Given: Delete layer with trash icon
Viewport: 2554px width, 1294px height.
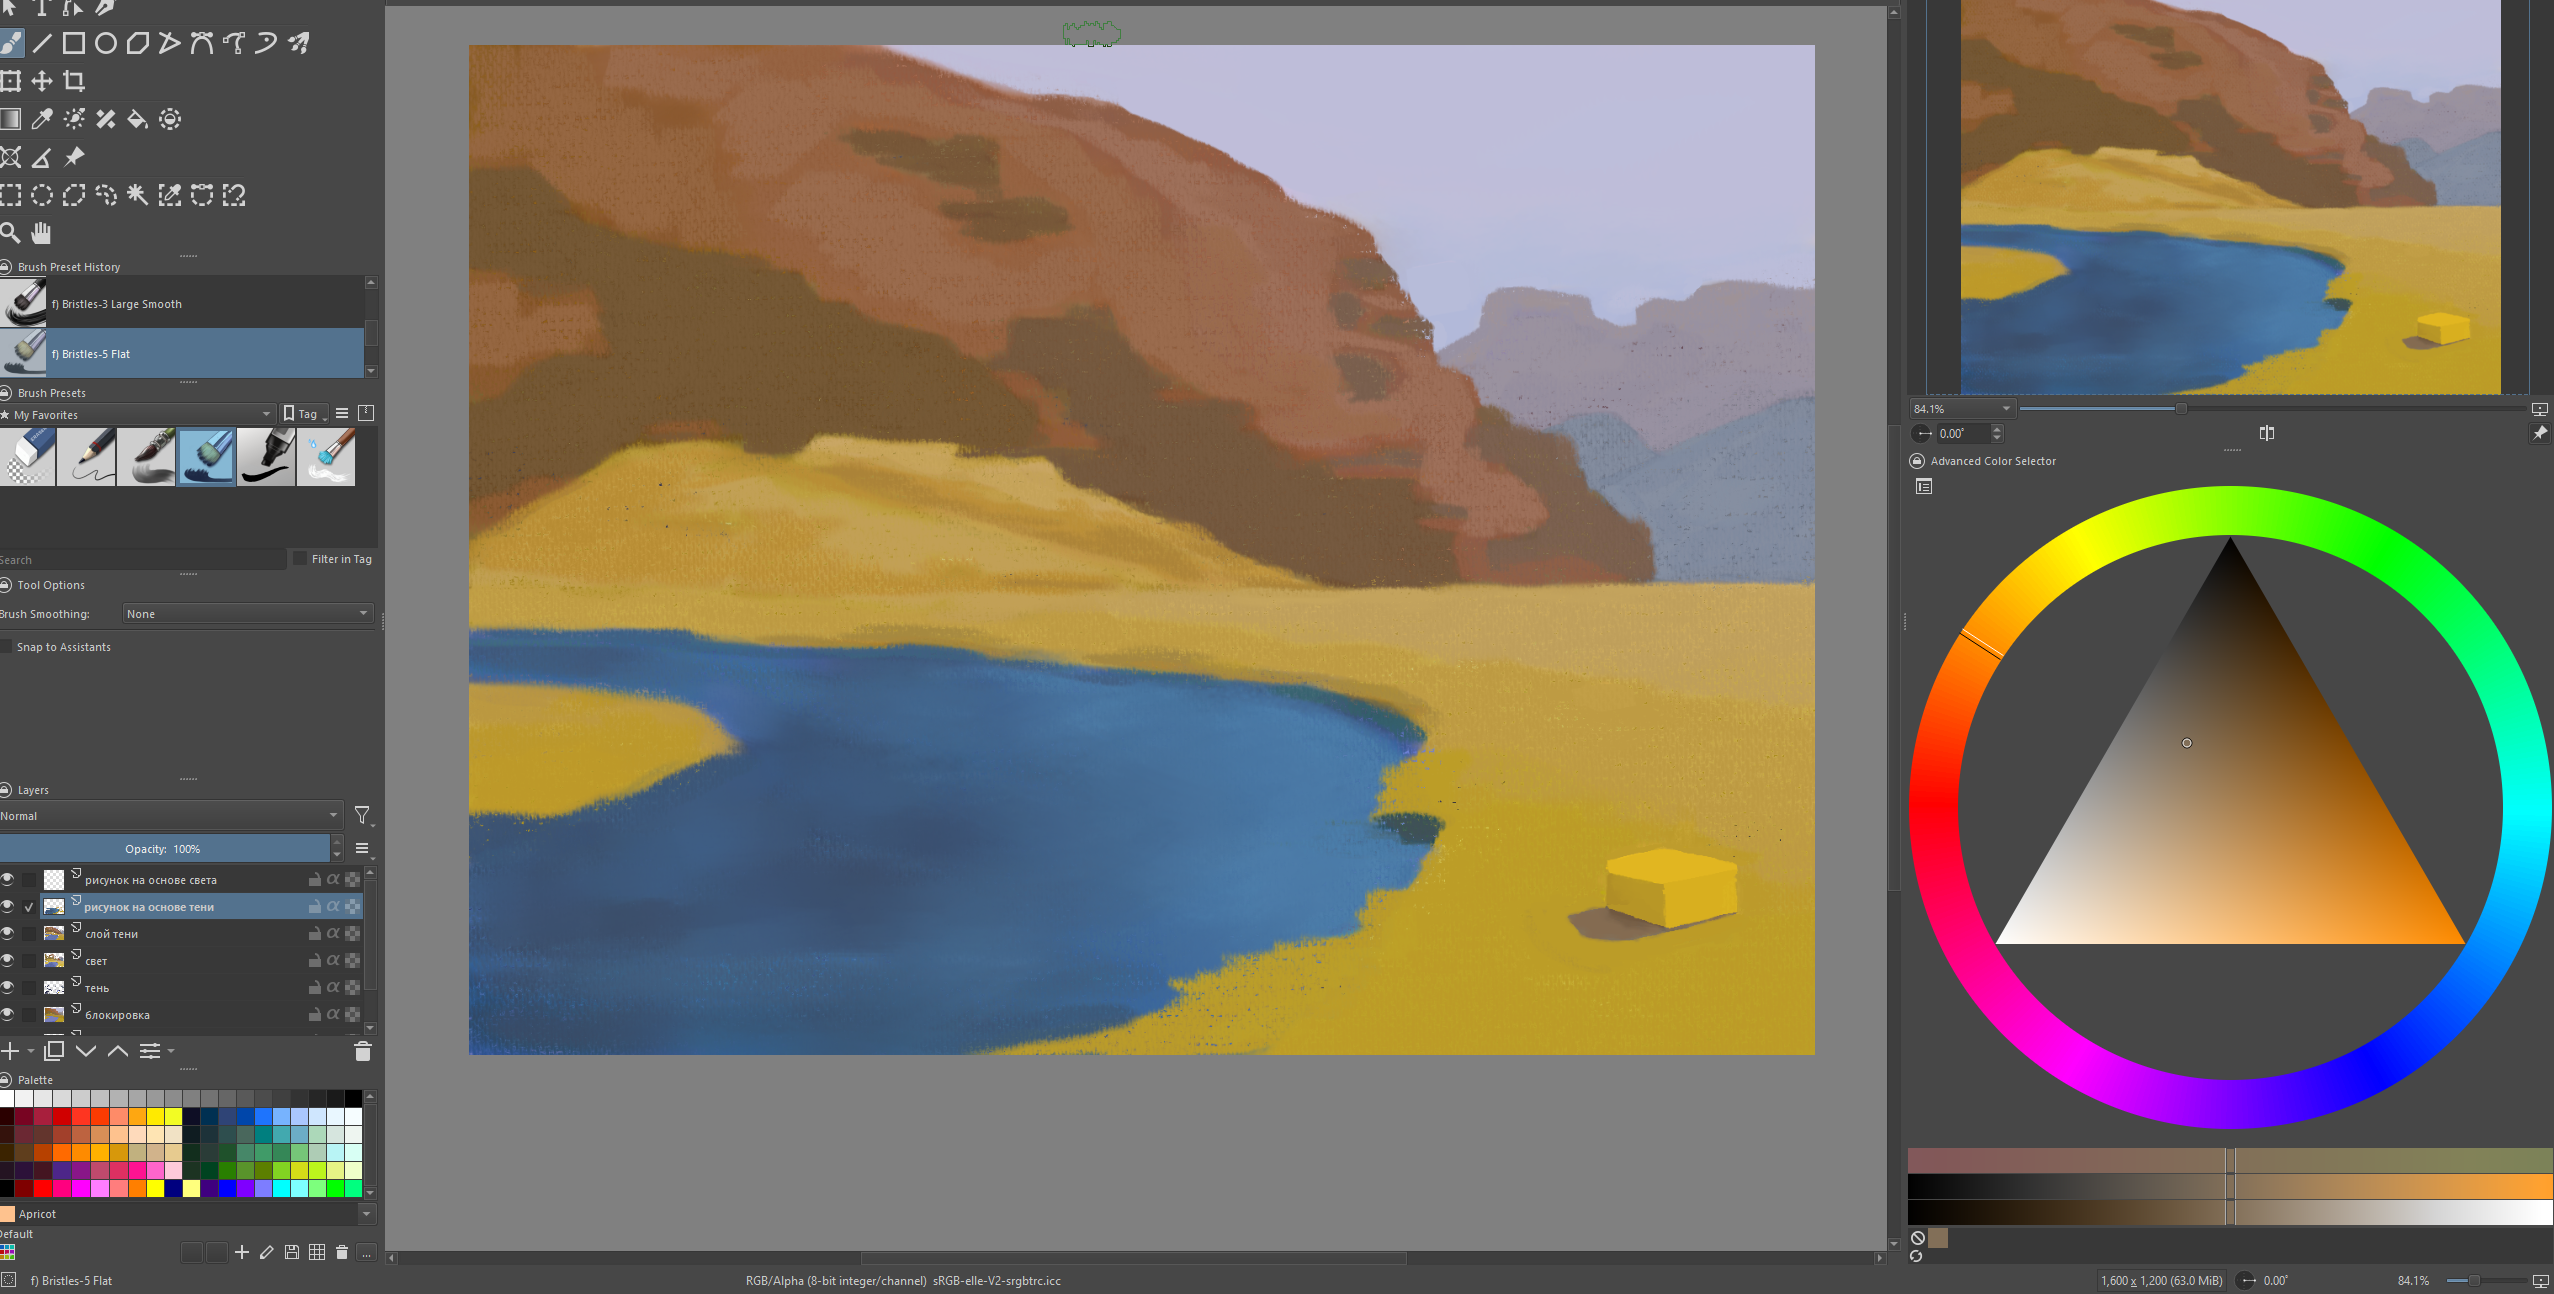Looking at the screenshot, I should pos(363,1051).
